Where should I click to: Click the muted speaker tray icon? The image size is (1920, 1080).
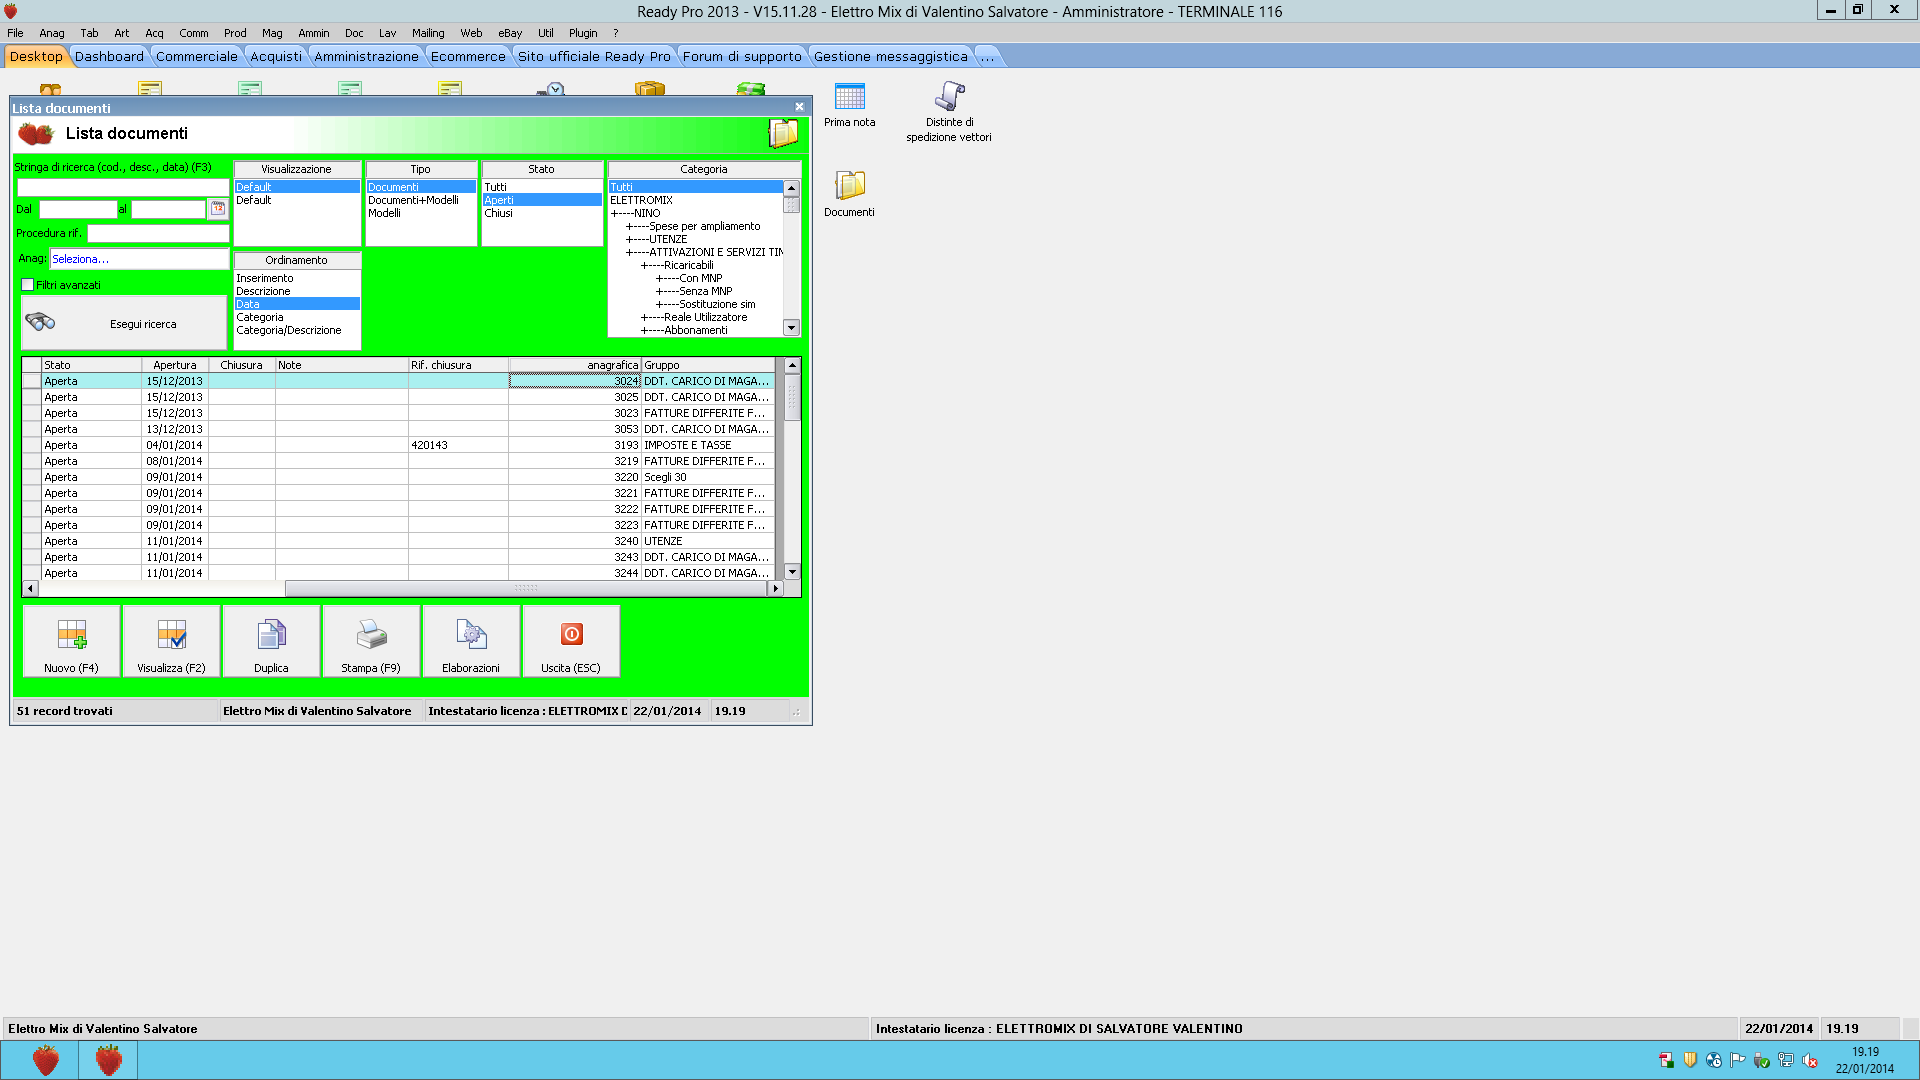coord(1810,1061)
